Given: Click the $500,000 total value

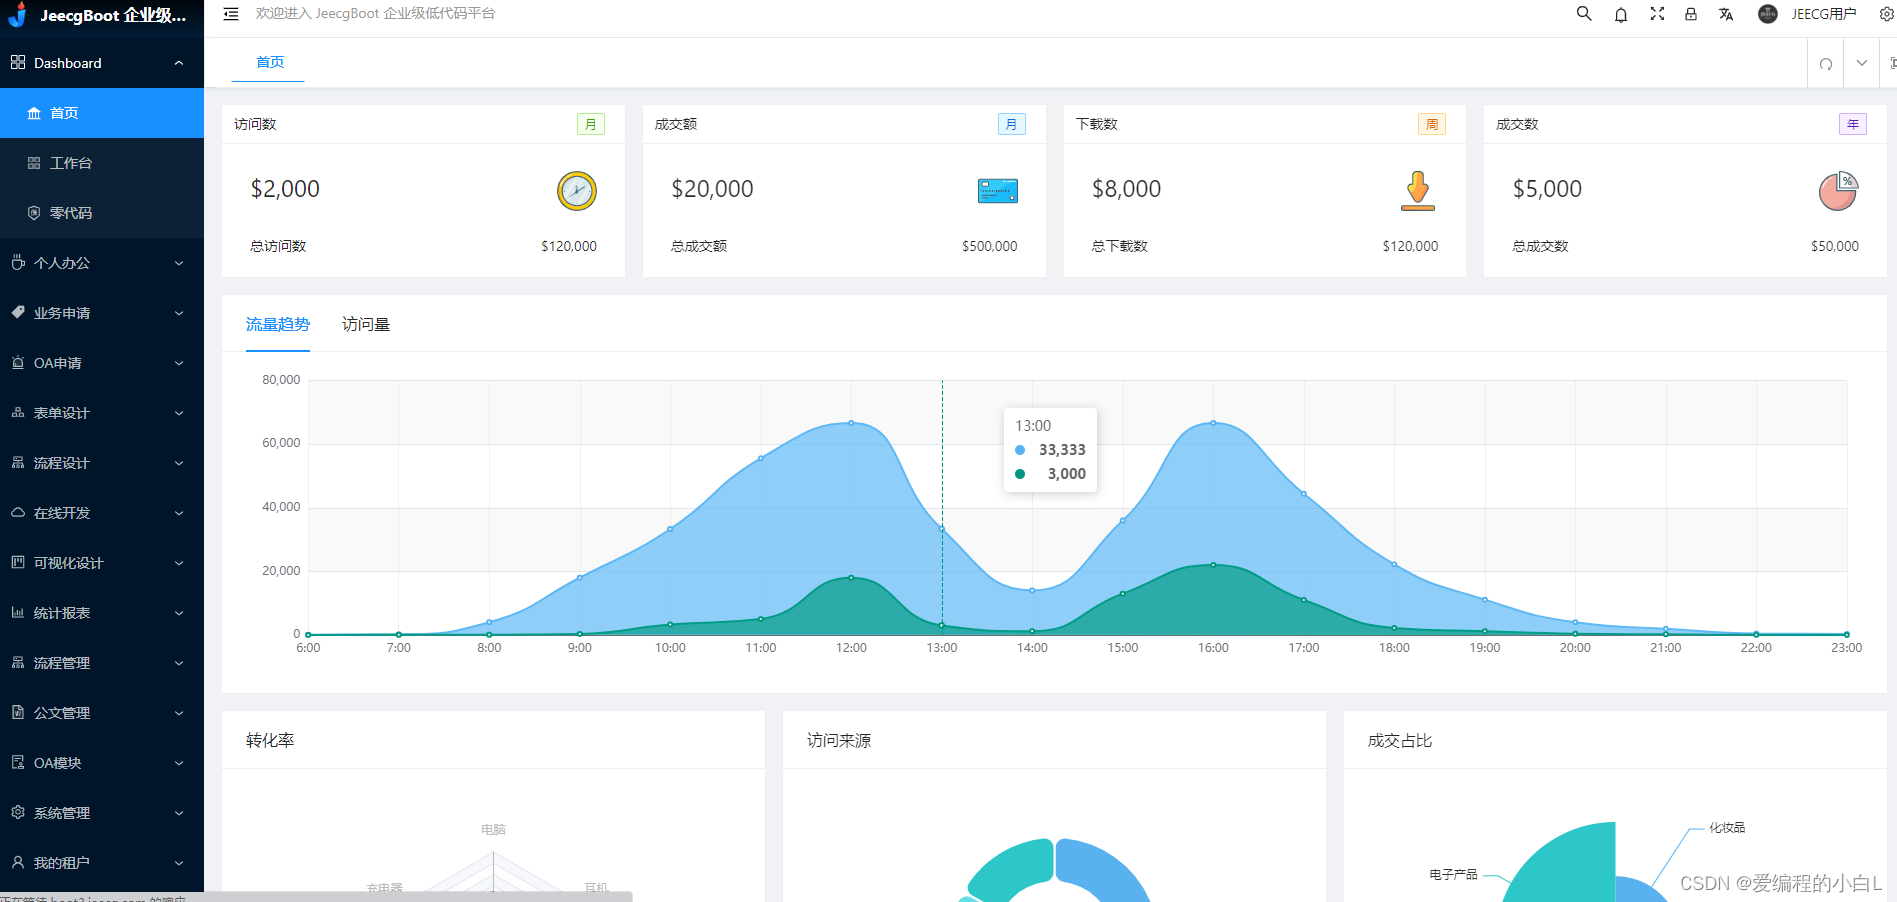Looking at the screenshot, I should (990, 246).
